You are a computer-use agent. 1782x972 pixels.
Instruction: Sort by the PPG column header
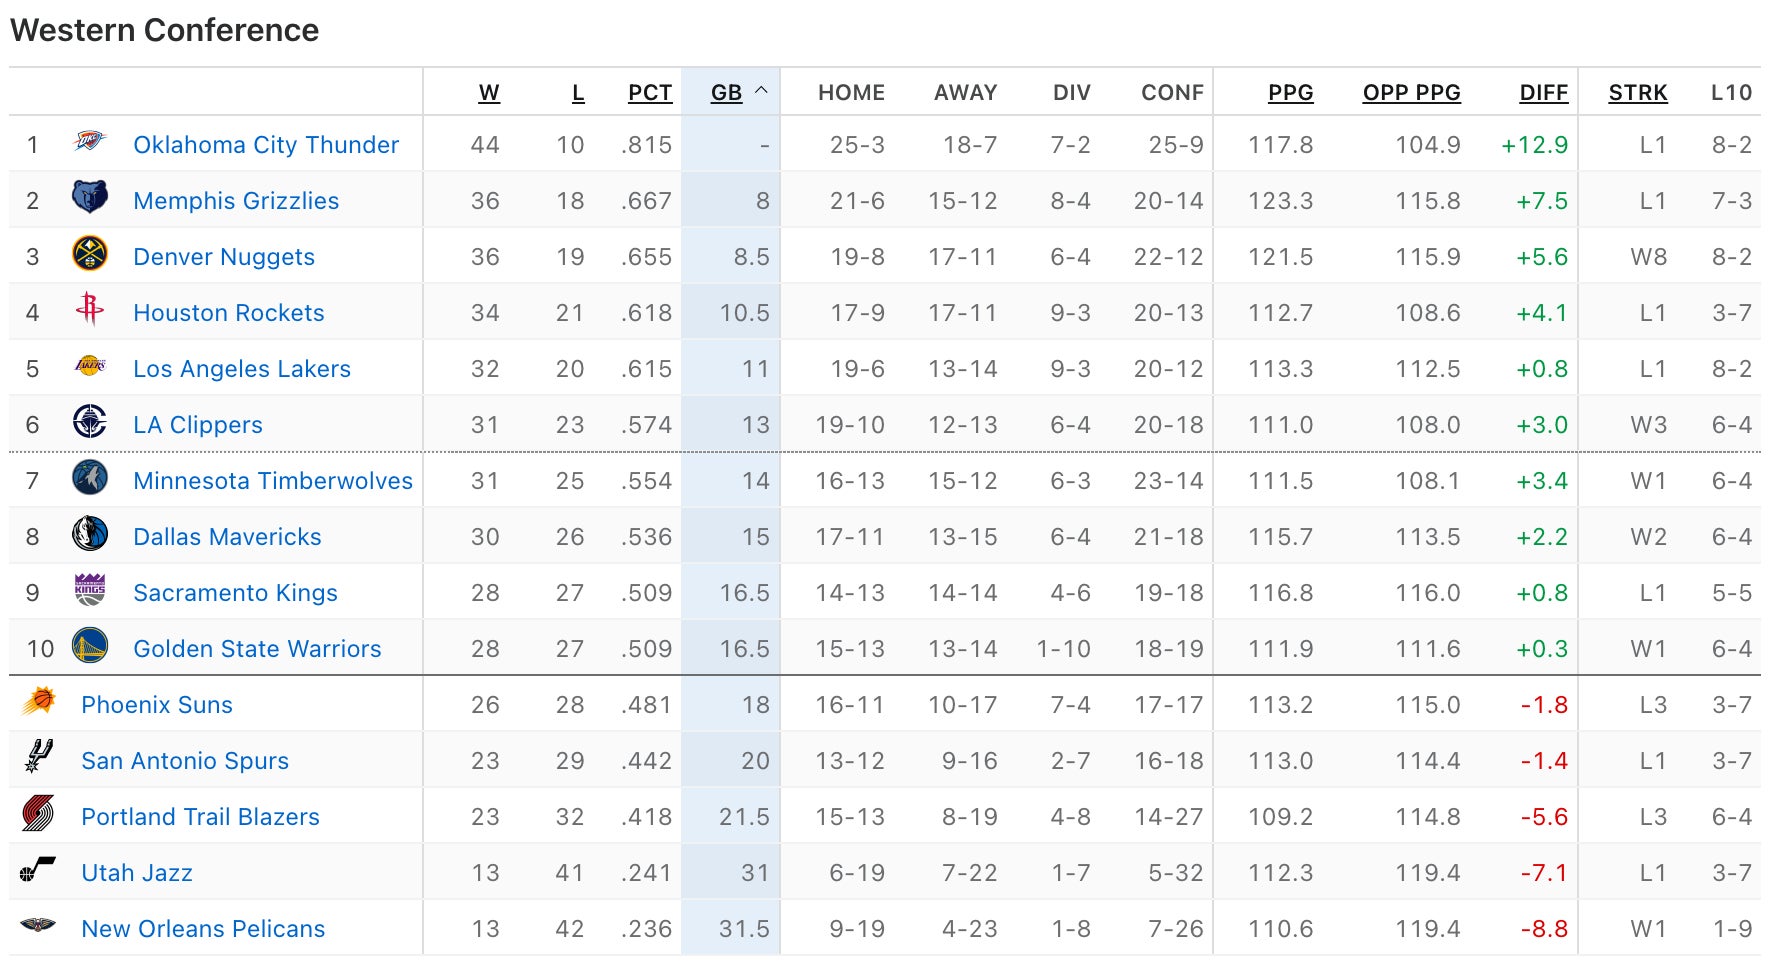click(1290, 93)
